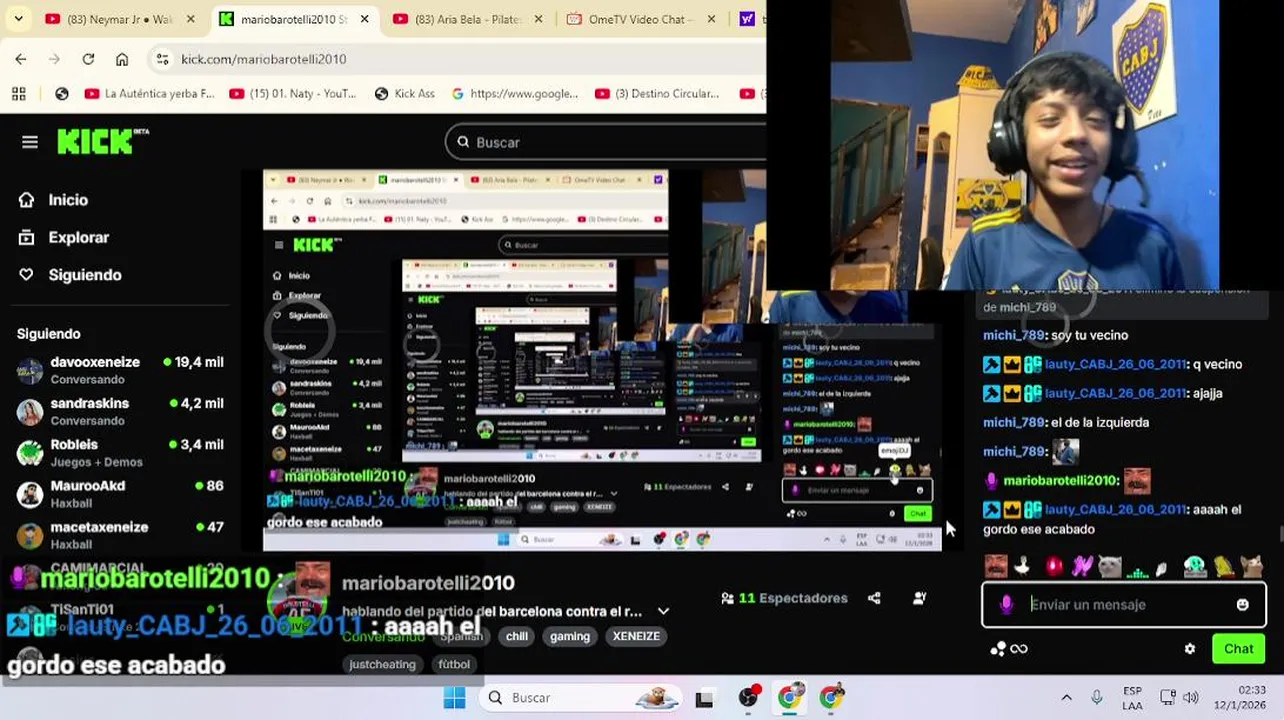Open Inicio in the Kick sidebar
The image size is (1284, 720).
(68, 200)
